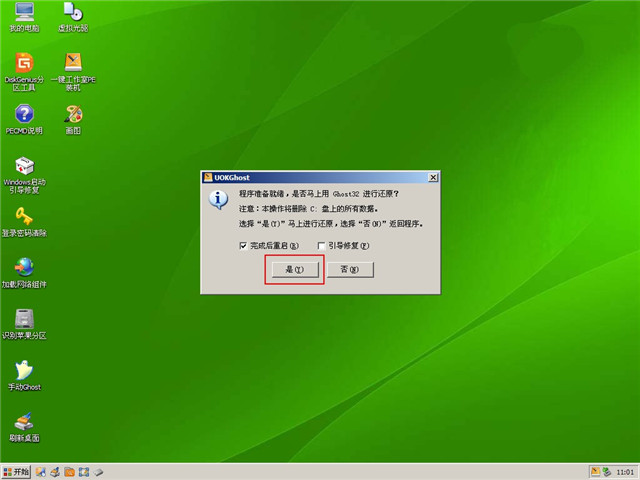
Task: Enable the 引导修复 checkbox
Action: (x=321, y=245)
